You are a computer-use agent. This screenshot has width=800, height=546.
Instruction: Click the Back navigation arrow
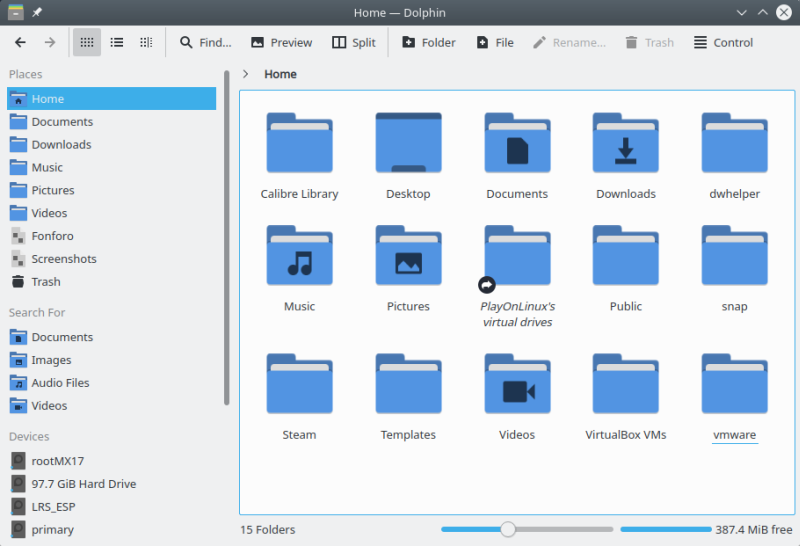(20, 43)
